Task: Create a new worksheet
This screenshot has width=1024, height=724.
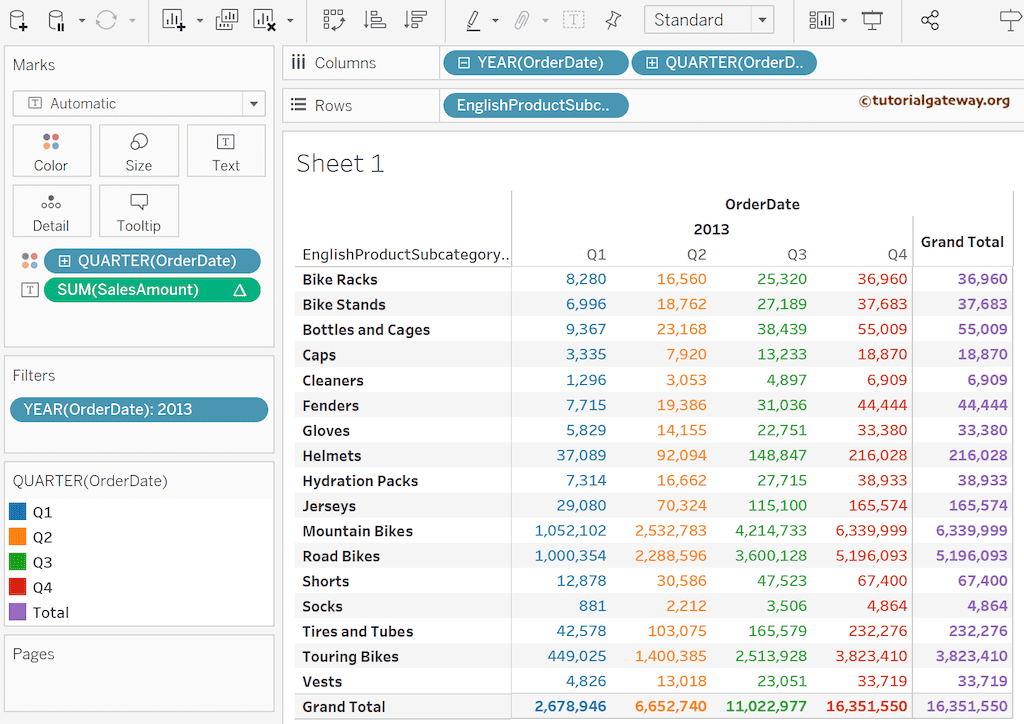Action: (x=175, y=19)
